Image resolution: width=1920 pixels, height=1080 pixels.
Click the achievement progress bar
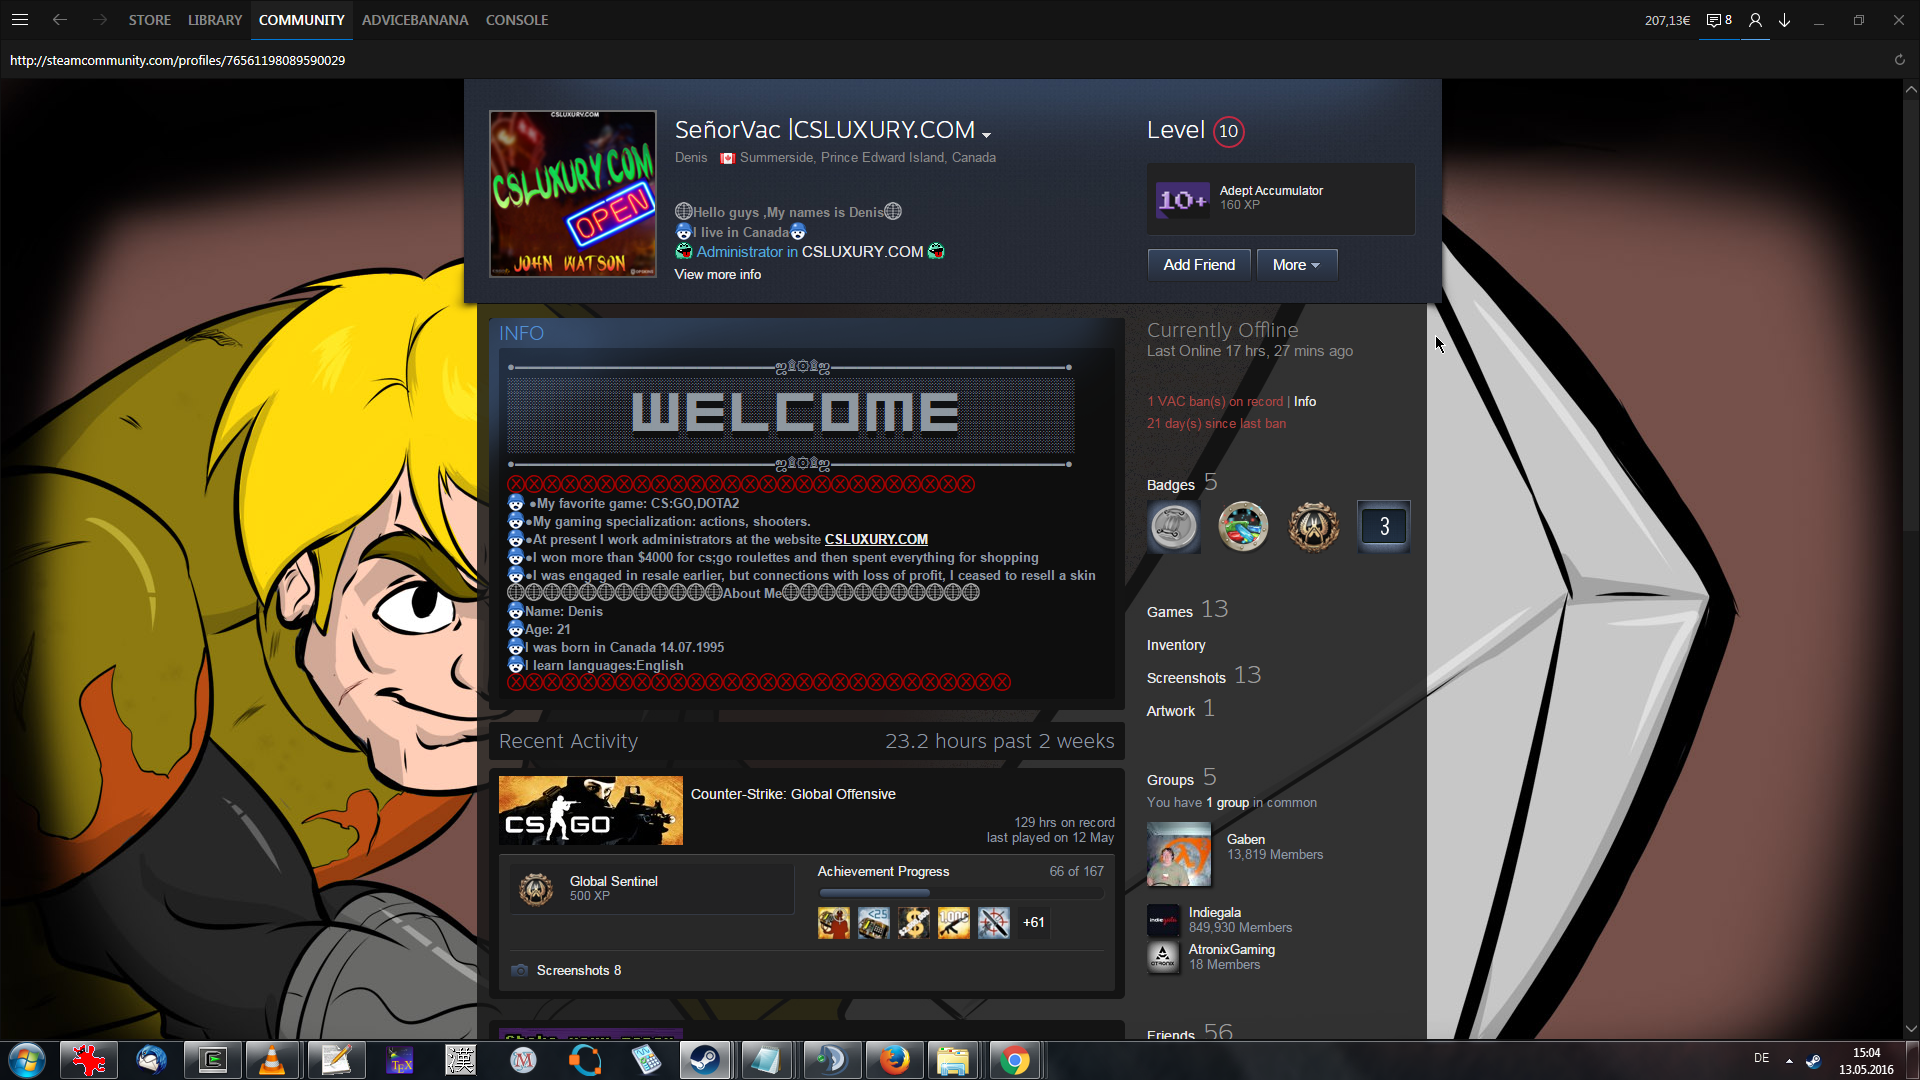(x=960, y=893)
